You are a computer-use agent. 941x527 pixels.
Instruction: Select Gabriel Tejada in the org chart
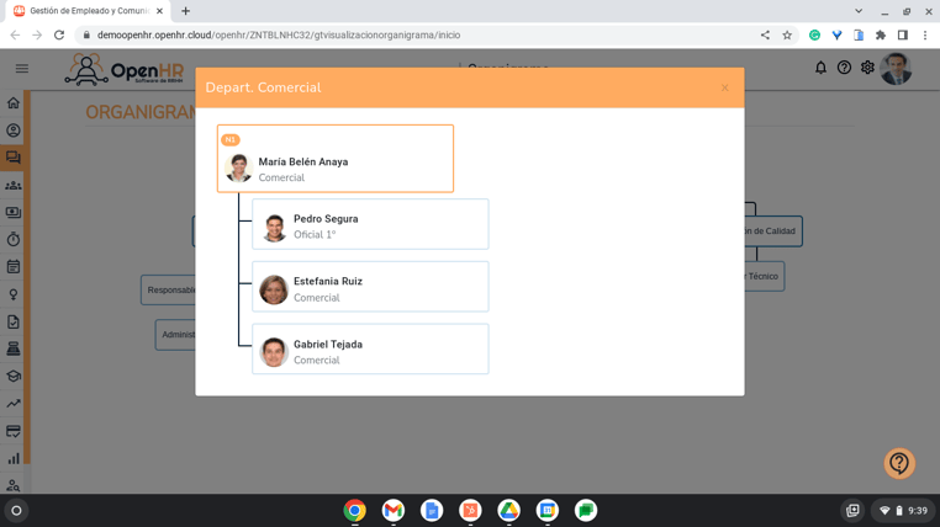click(370, 350)
